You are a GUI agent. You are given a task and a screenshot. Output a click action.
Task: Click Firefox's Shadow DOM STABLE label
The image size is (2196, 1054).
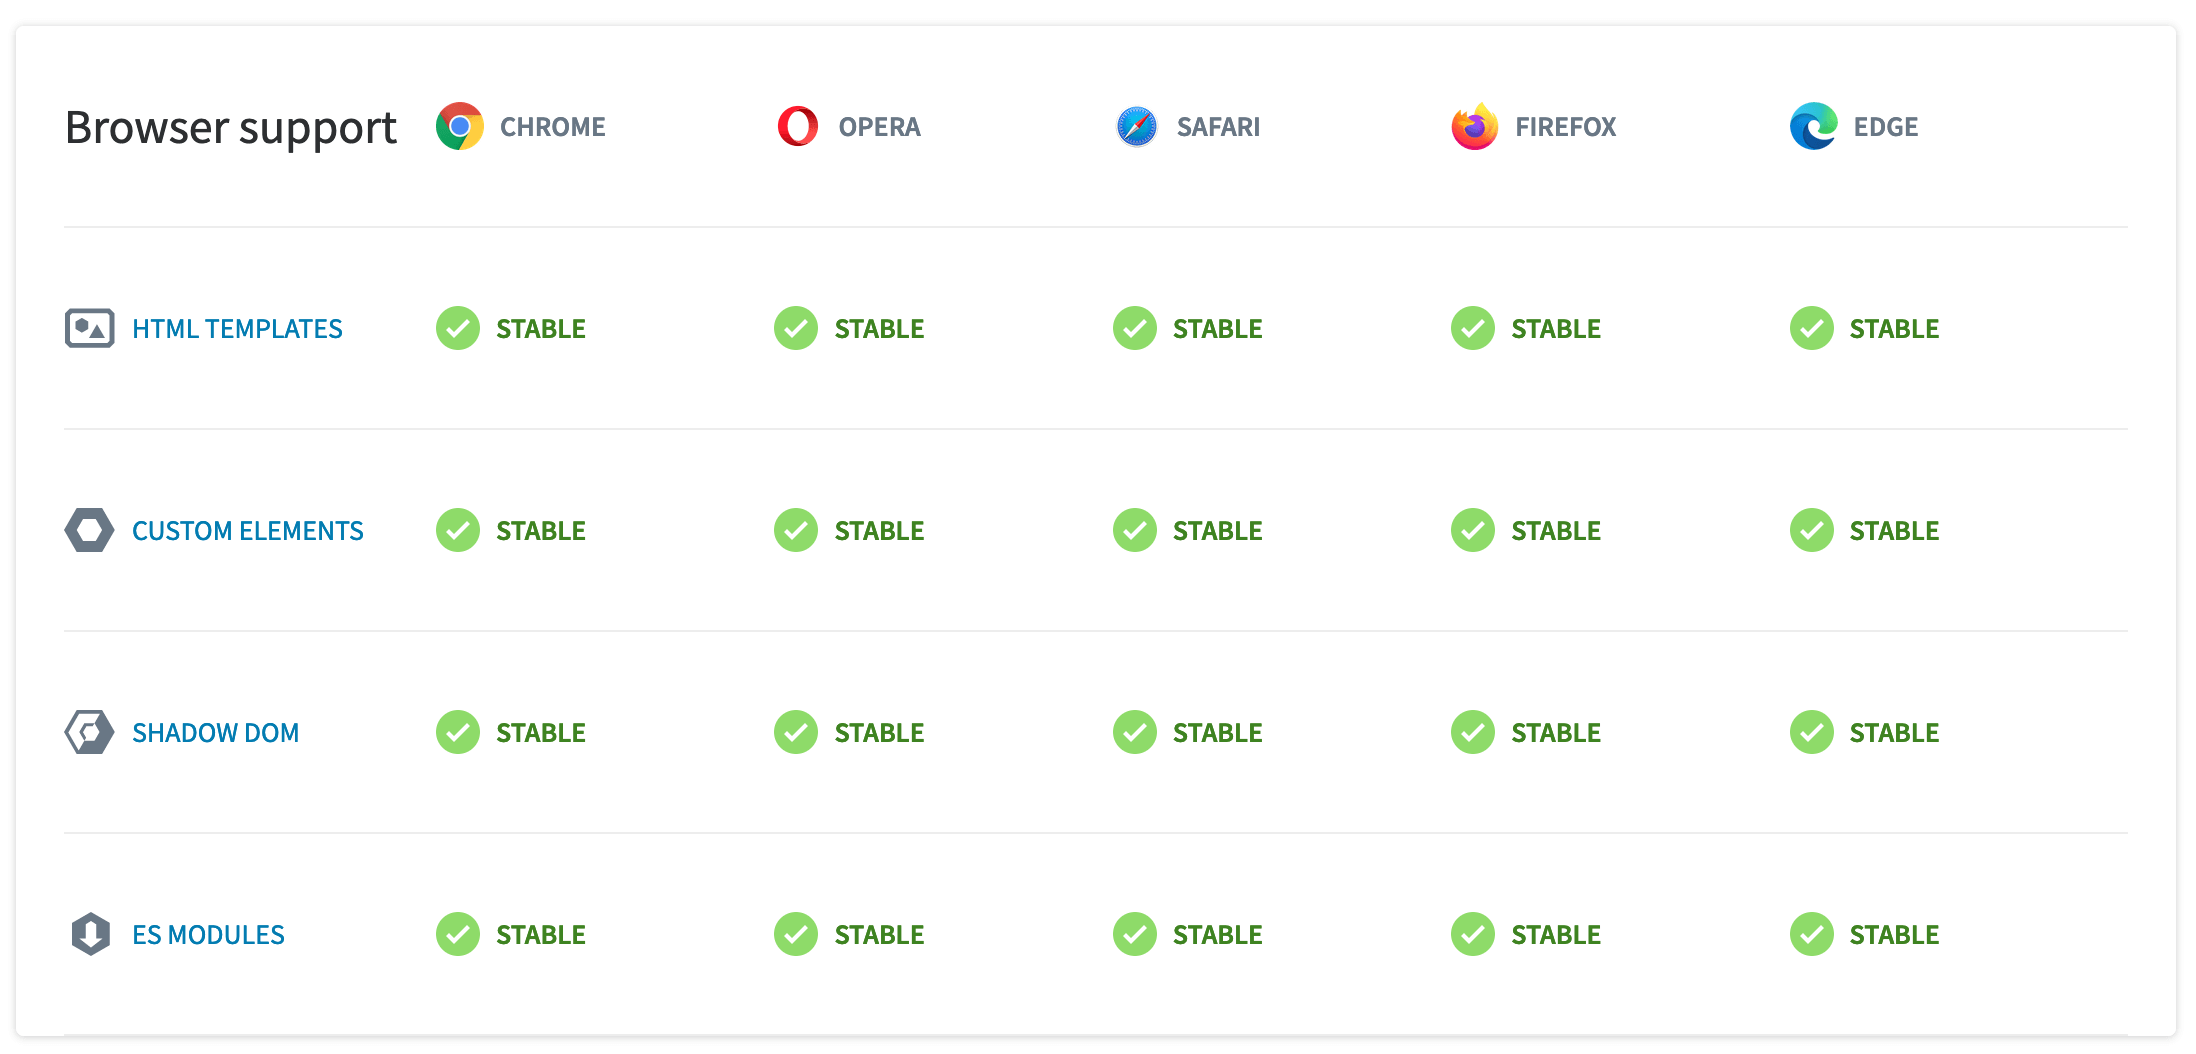coord(1555,733)
